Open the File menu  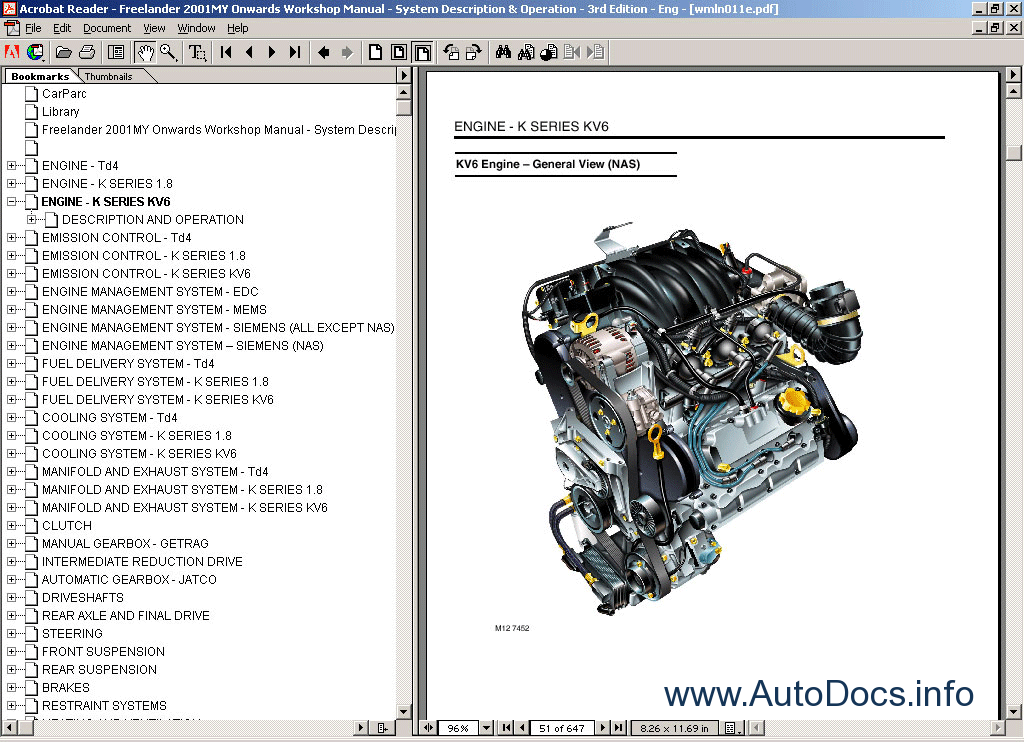33,28
